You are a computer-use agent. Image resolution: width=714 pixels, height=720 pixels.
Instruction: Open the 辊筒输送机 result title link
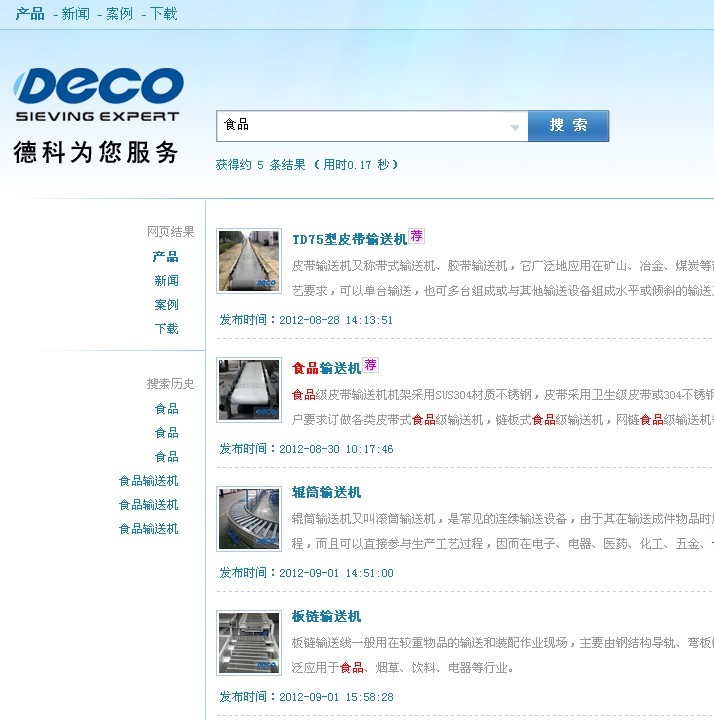click(x=326, y=493)
